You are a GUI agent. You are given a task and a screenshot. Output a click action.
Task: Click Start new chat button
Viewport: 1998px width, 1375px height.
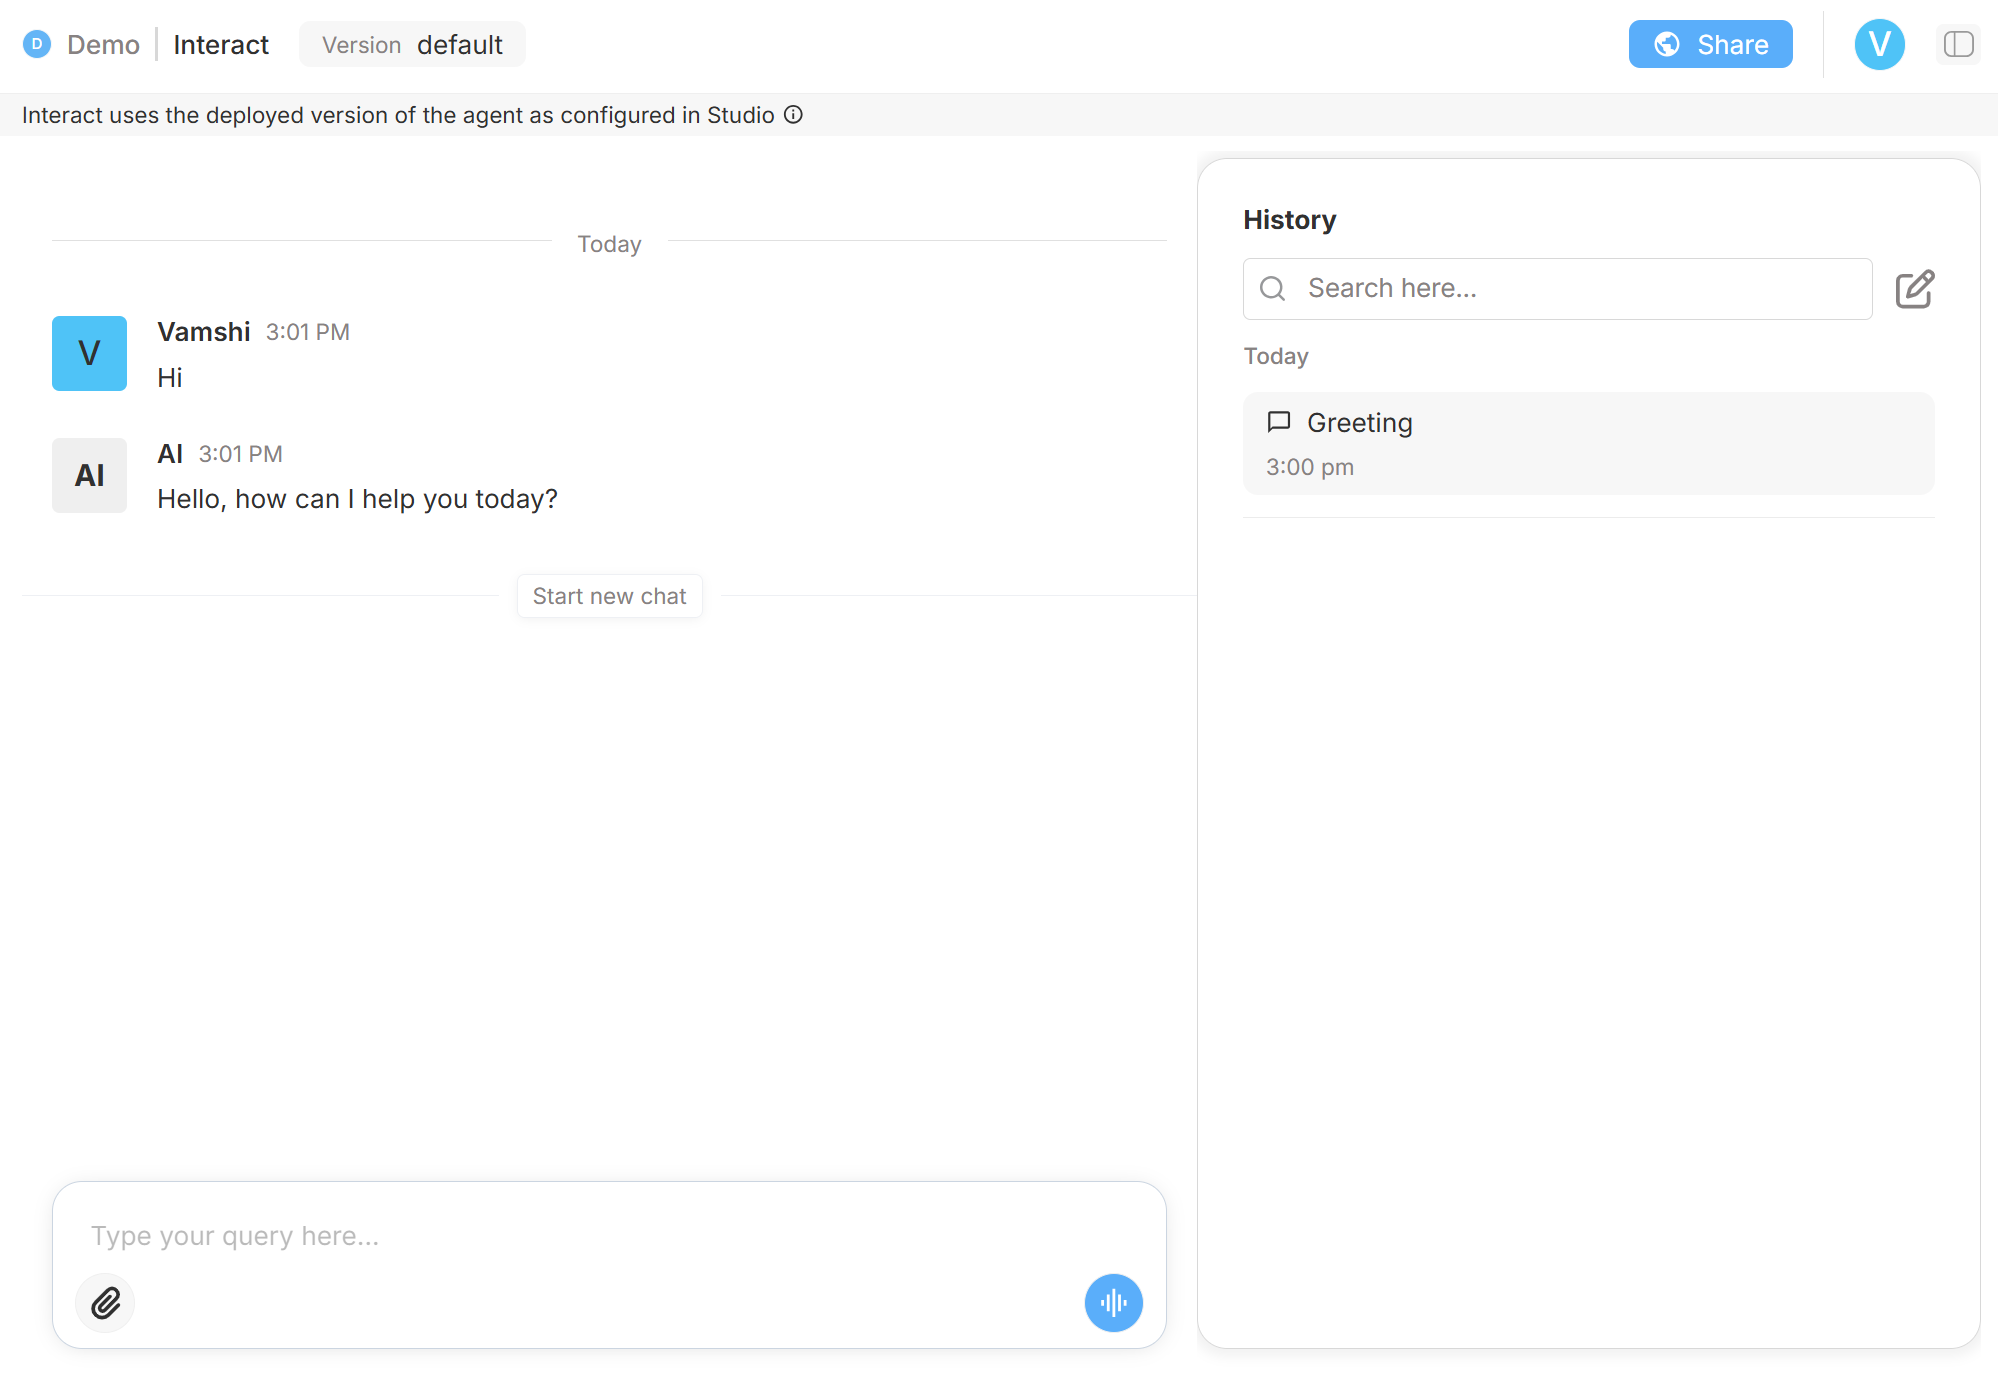[x=609, y=596]
